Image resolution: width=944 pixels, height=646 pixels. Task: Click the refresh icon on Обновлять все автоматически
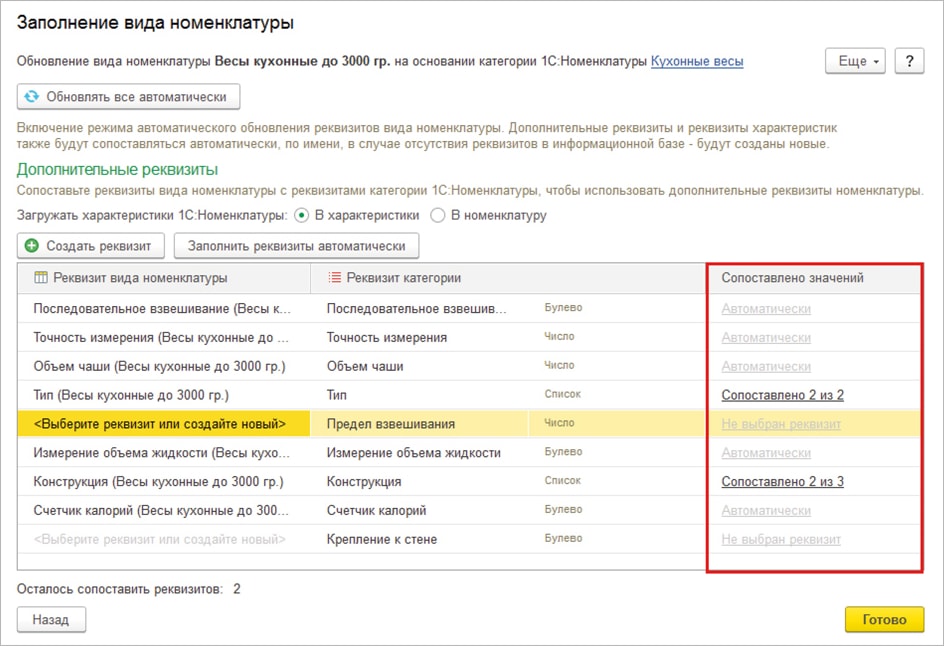32,97
